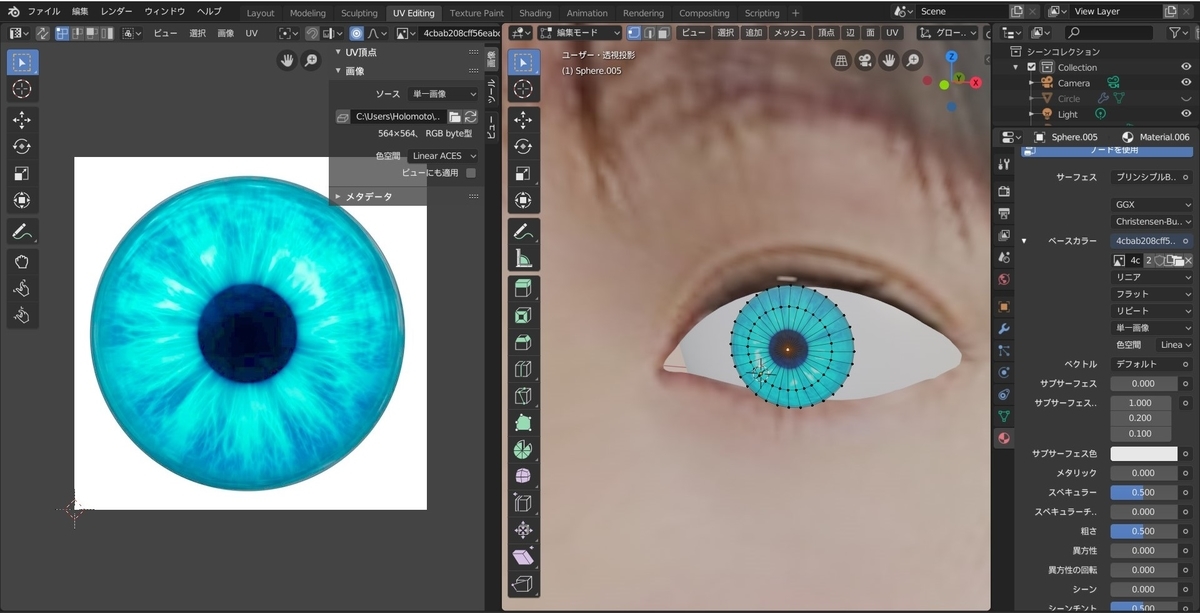
Task: Open the メッシュ menu in 3D viewport
Action: 790,33
